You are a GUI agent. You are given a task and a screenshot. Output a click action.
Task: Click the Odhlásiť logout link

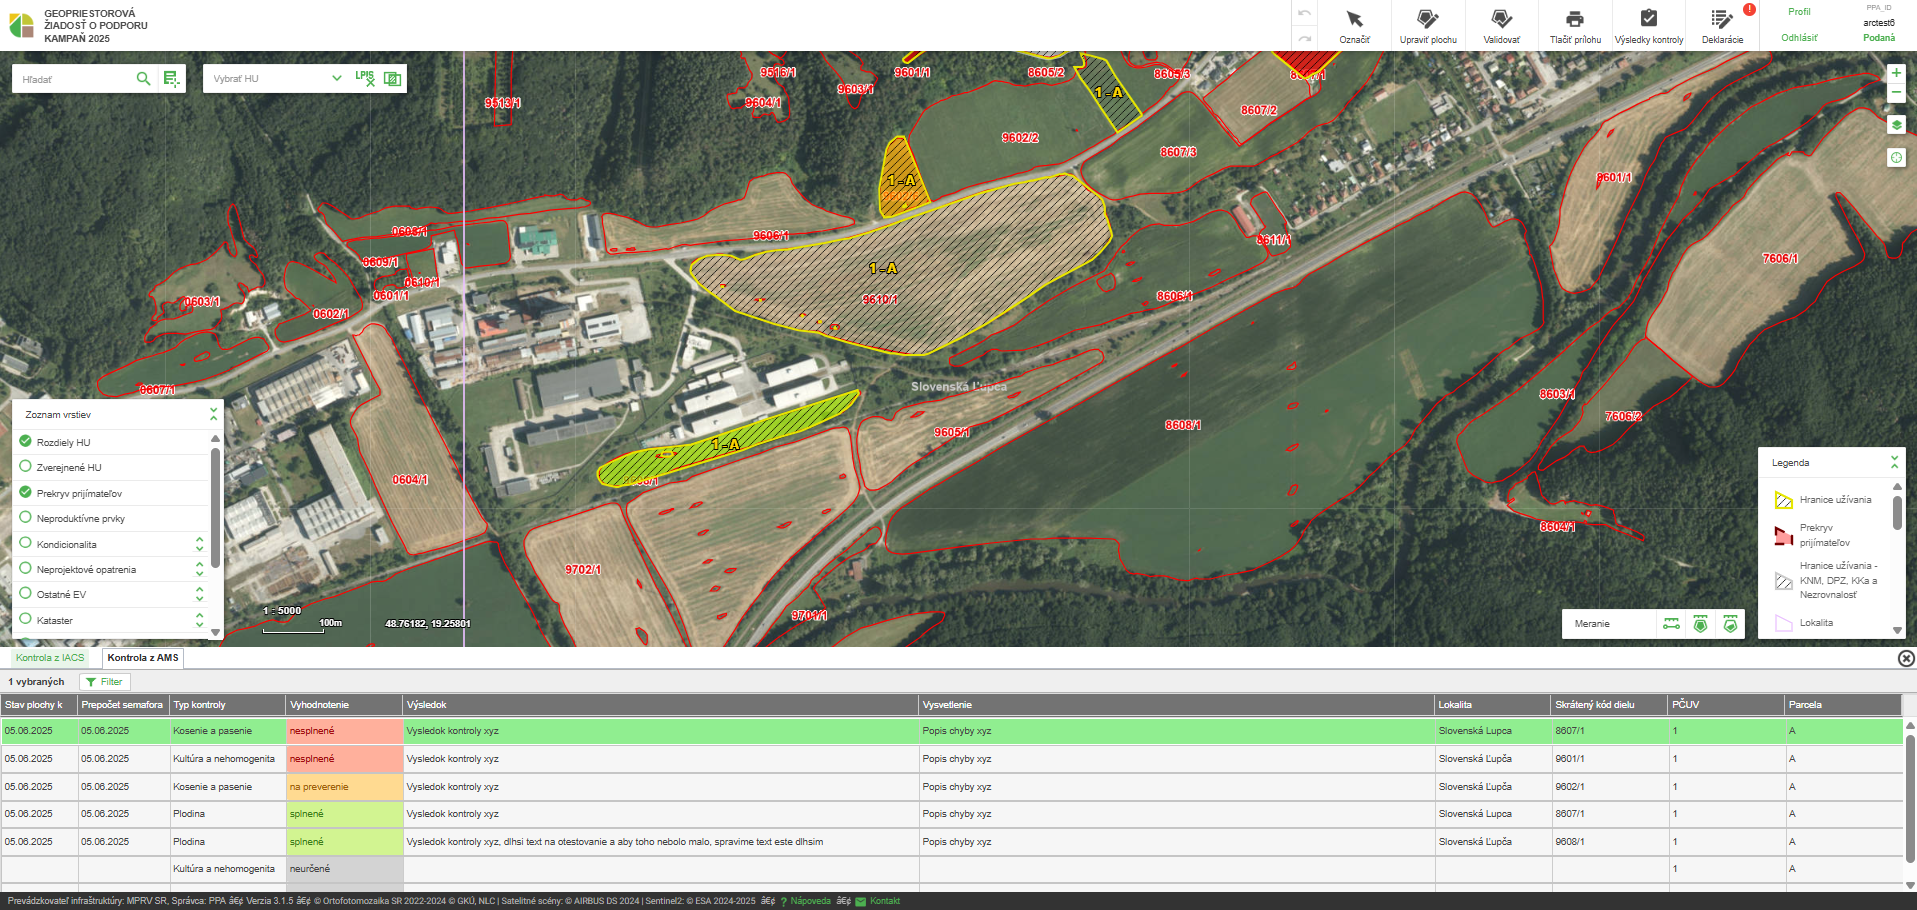point(1799,38)
